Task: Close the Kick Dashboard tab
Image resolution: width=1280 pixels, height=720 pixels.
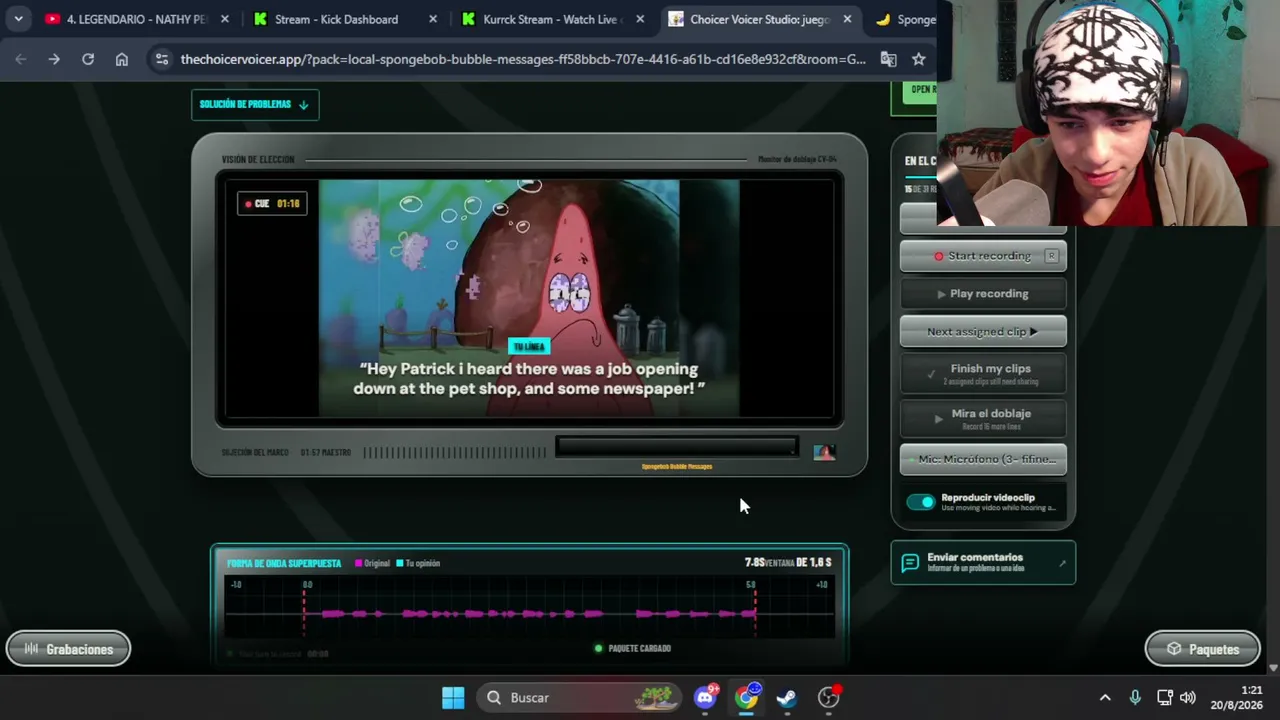Action: coord(433,19)
